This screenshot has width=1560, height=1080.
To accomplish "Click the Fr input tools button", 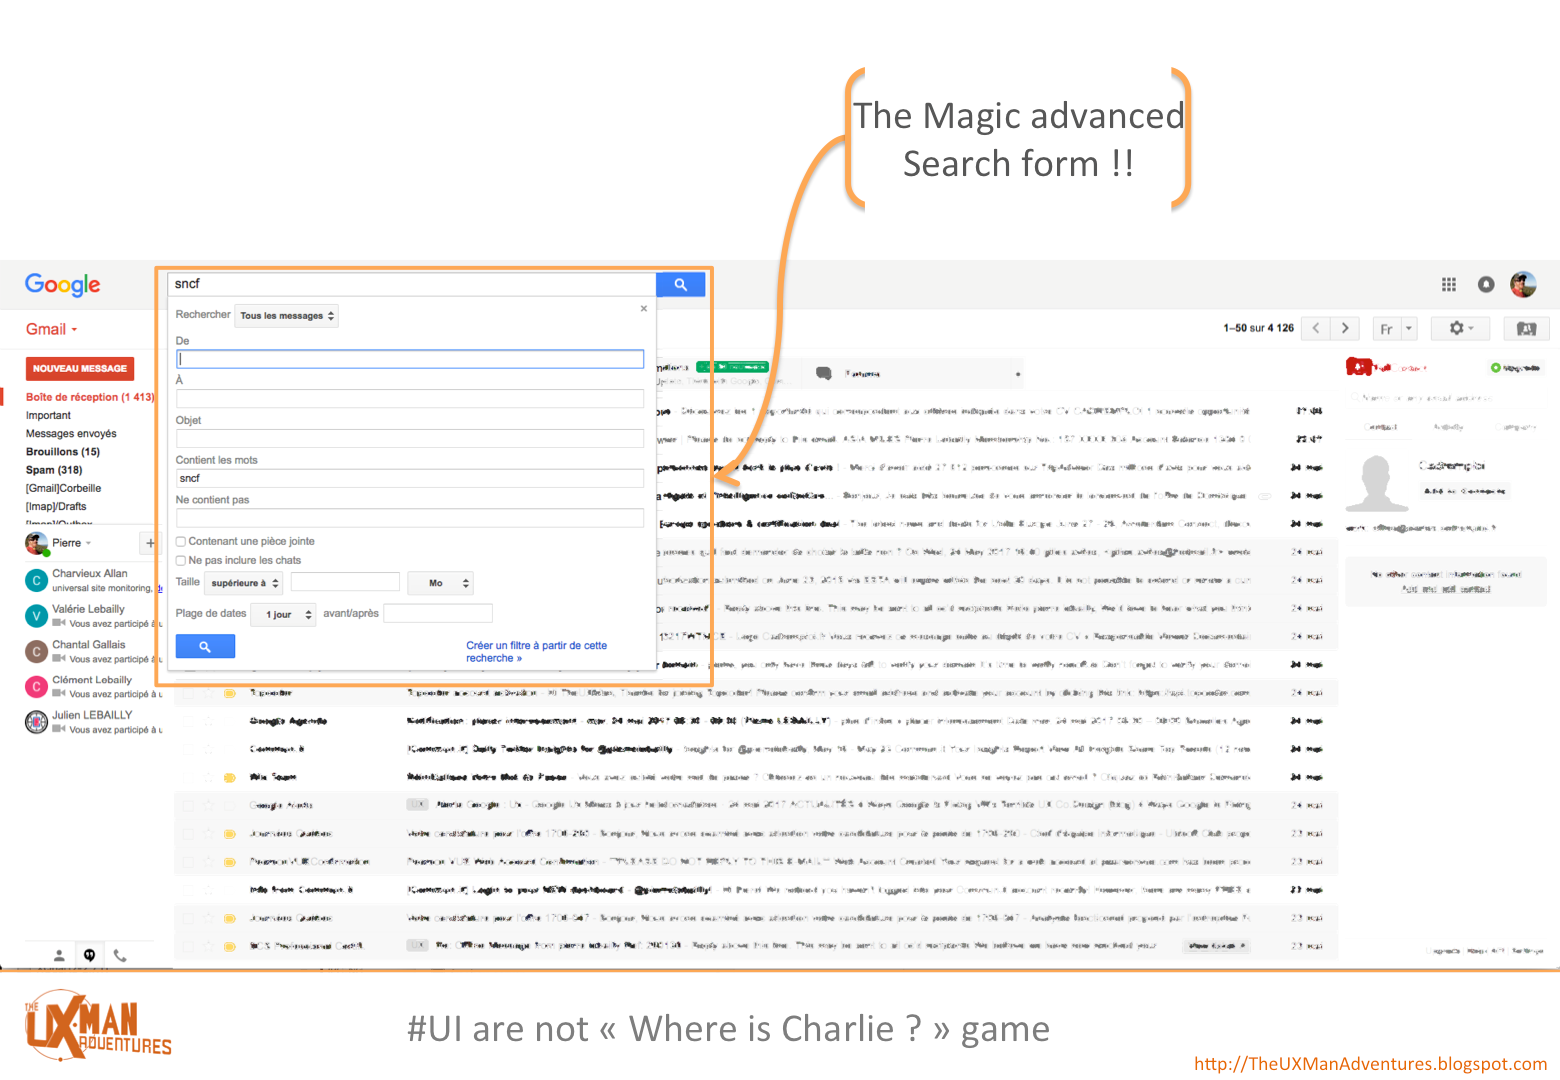I will point(1387,328).
